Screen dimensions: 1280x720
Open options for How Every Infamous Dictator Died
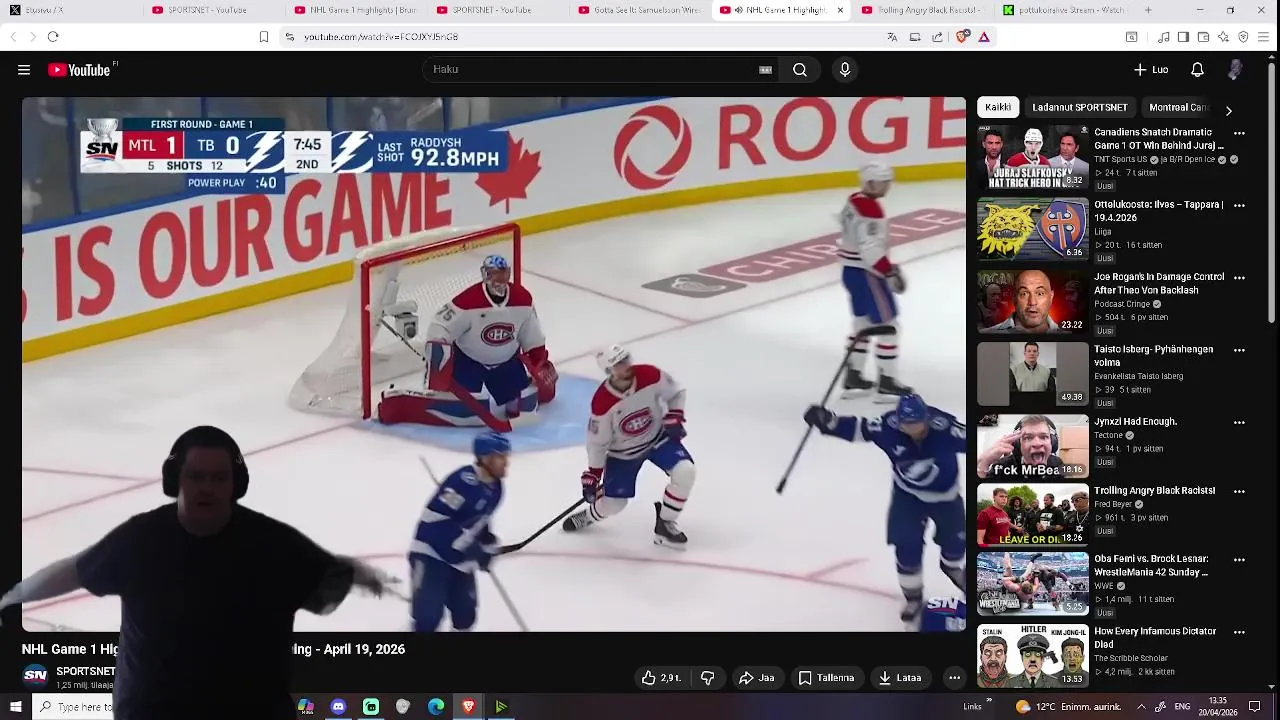[1240, 633]
